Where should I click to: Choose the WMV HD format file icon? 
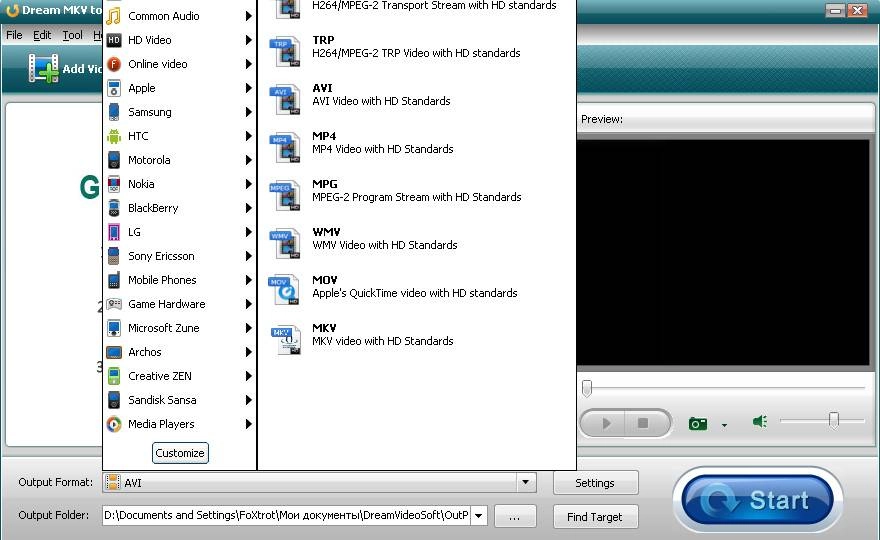(285, 244)
